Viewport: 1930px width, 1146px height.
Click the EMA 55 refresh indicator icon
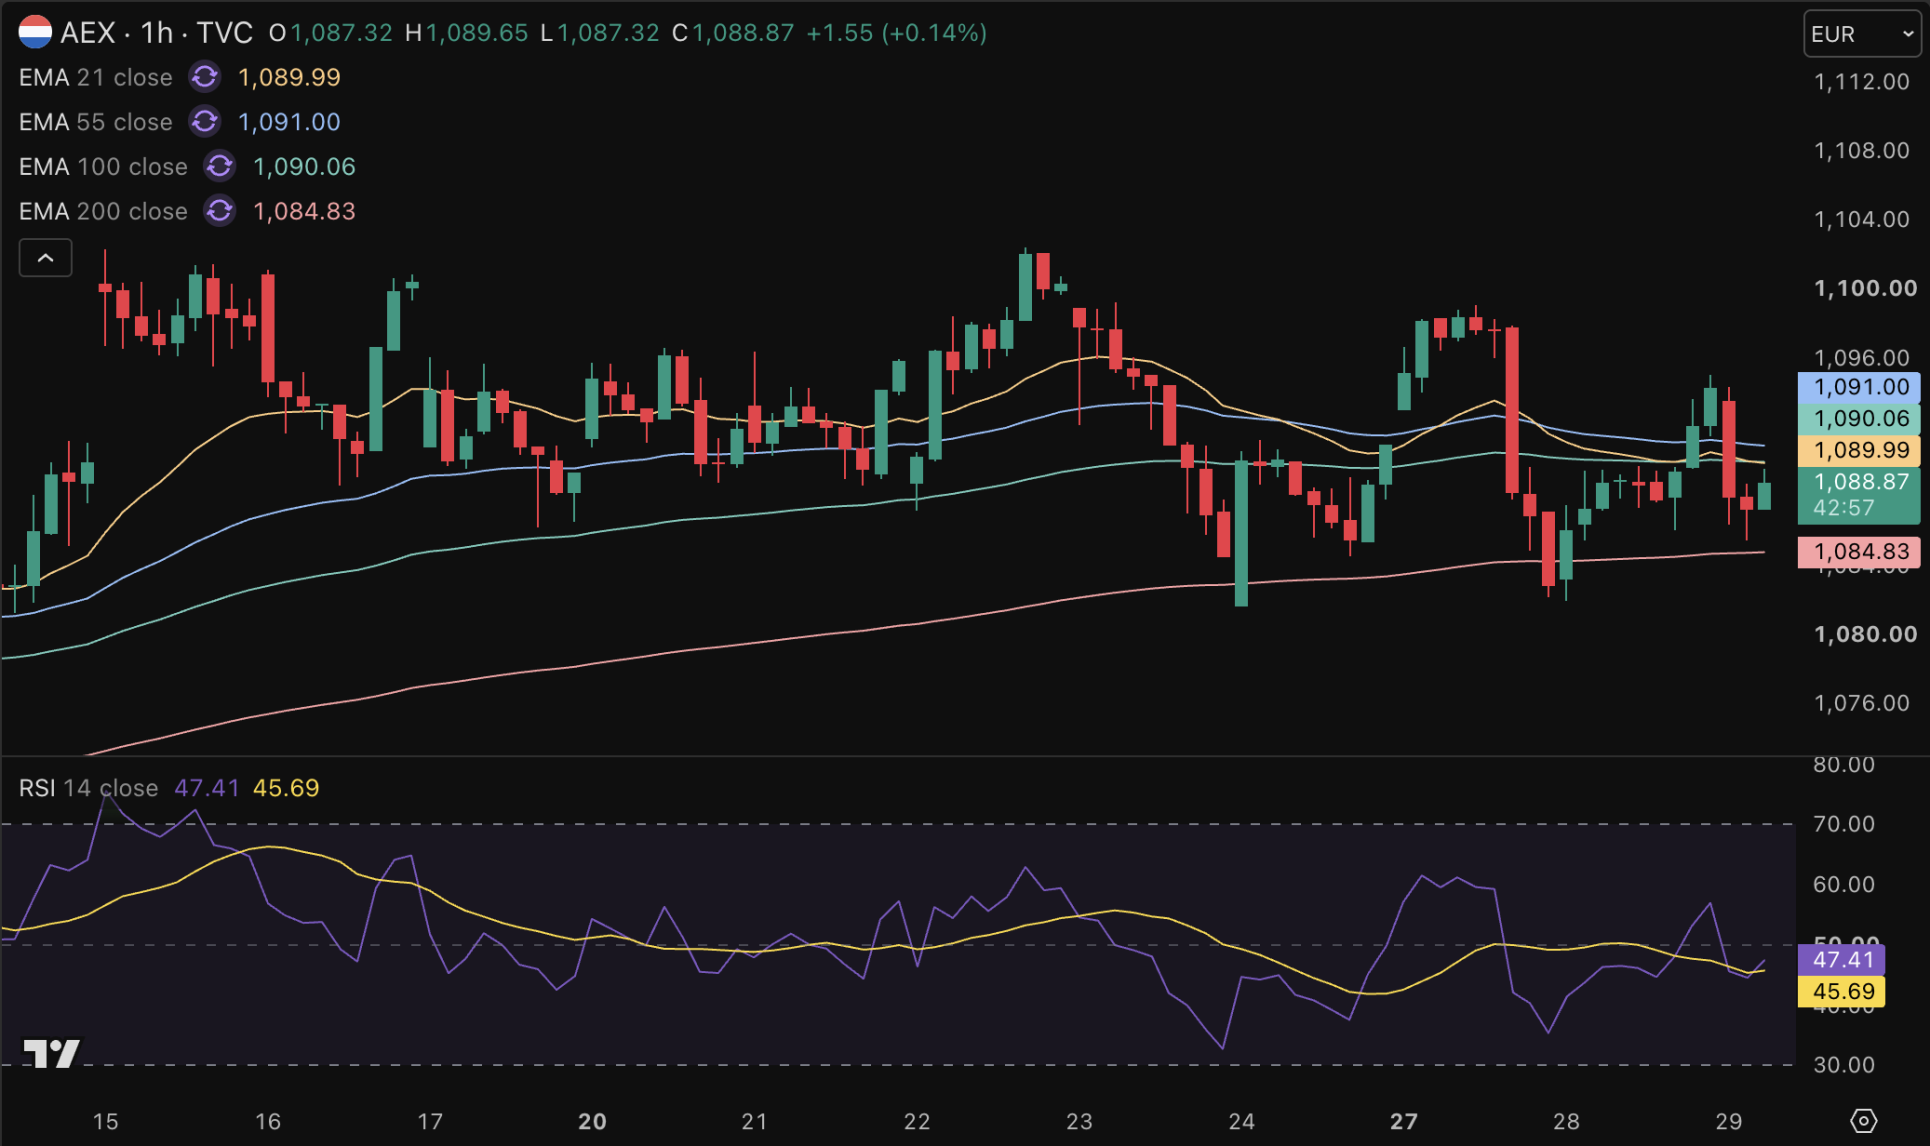(x=205, y=122)
